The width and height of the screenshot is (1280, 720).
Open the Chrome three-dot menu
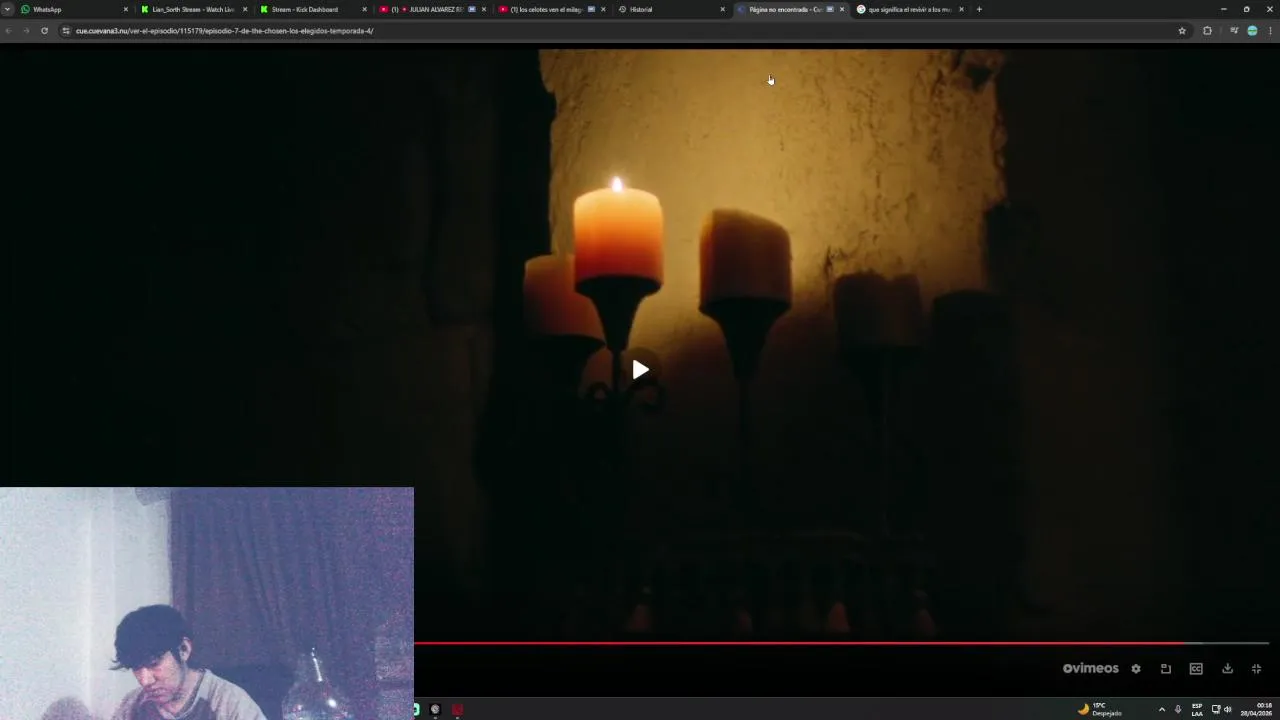[1270, 31]
